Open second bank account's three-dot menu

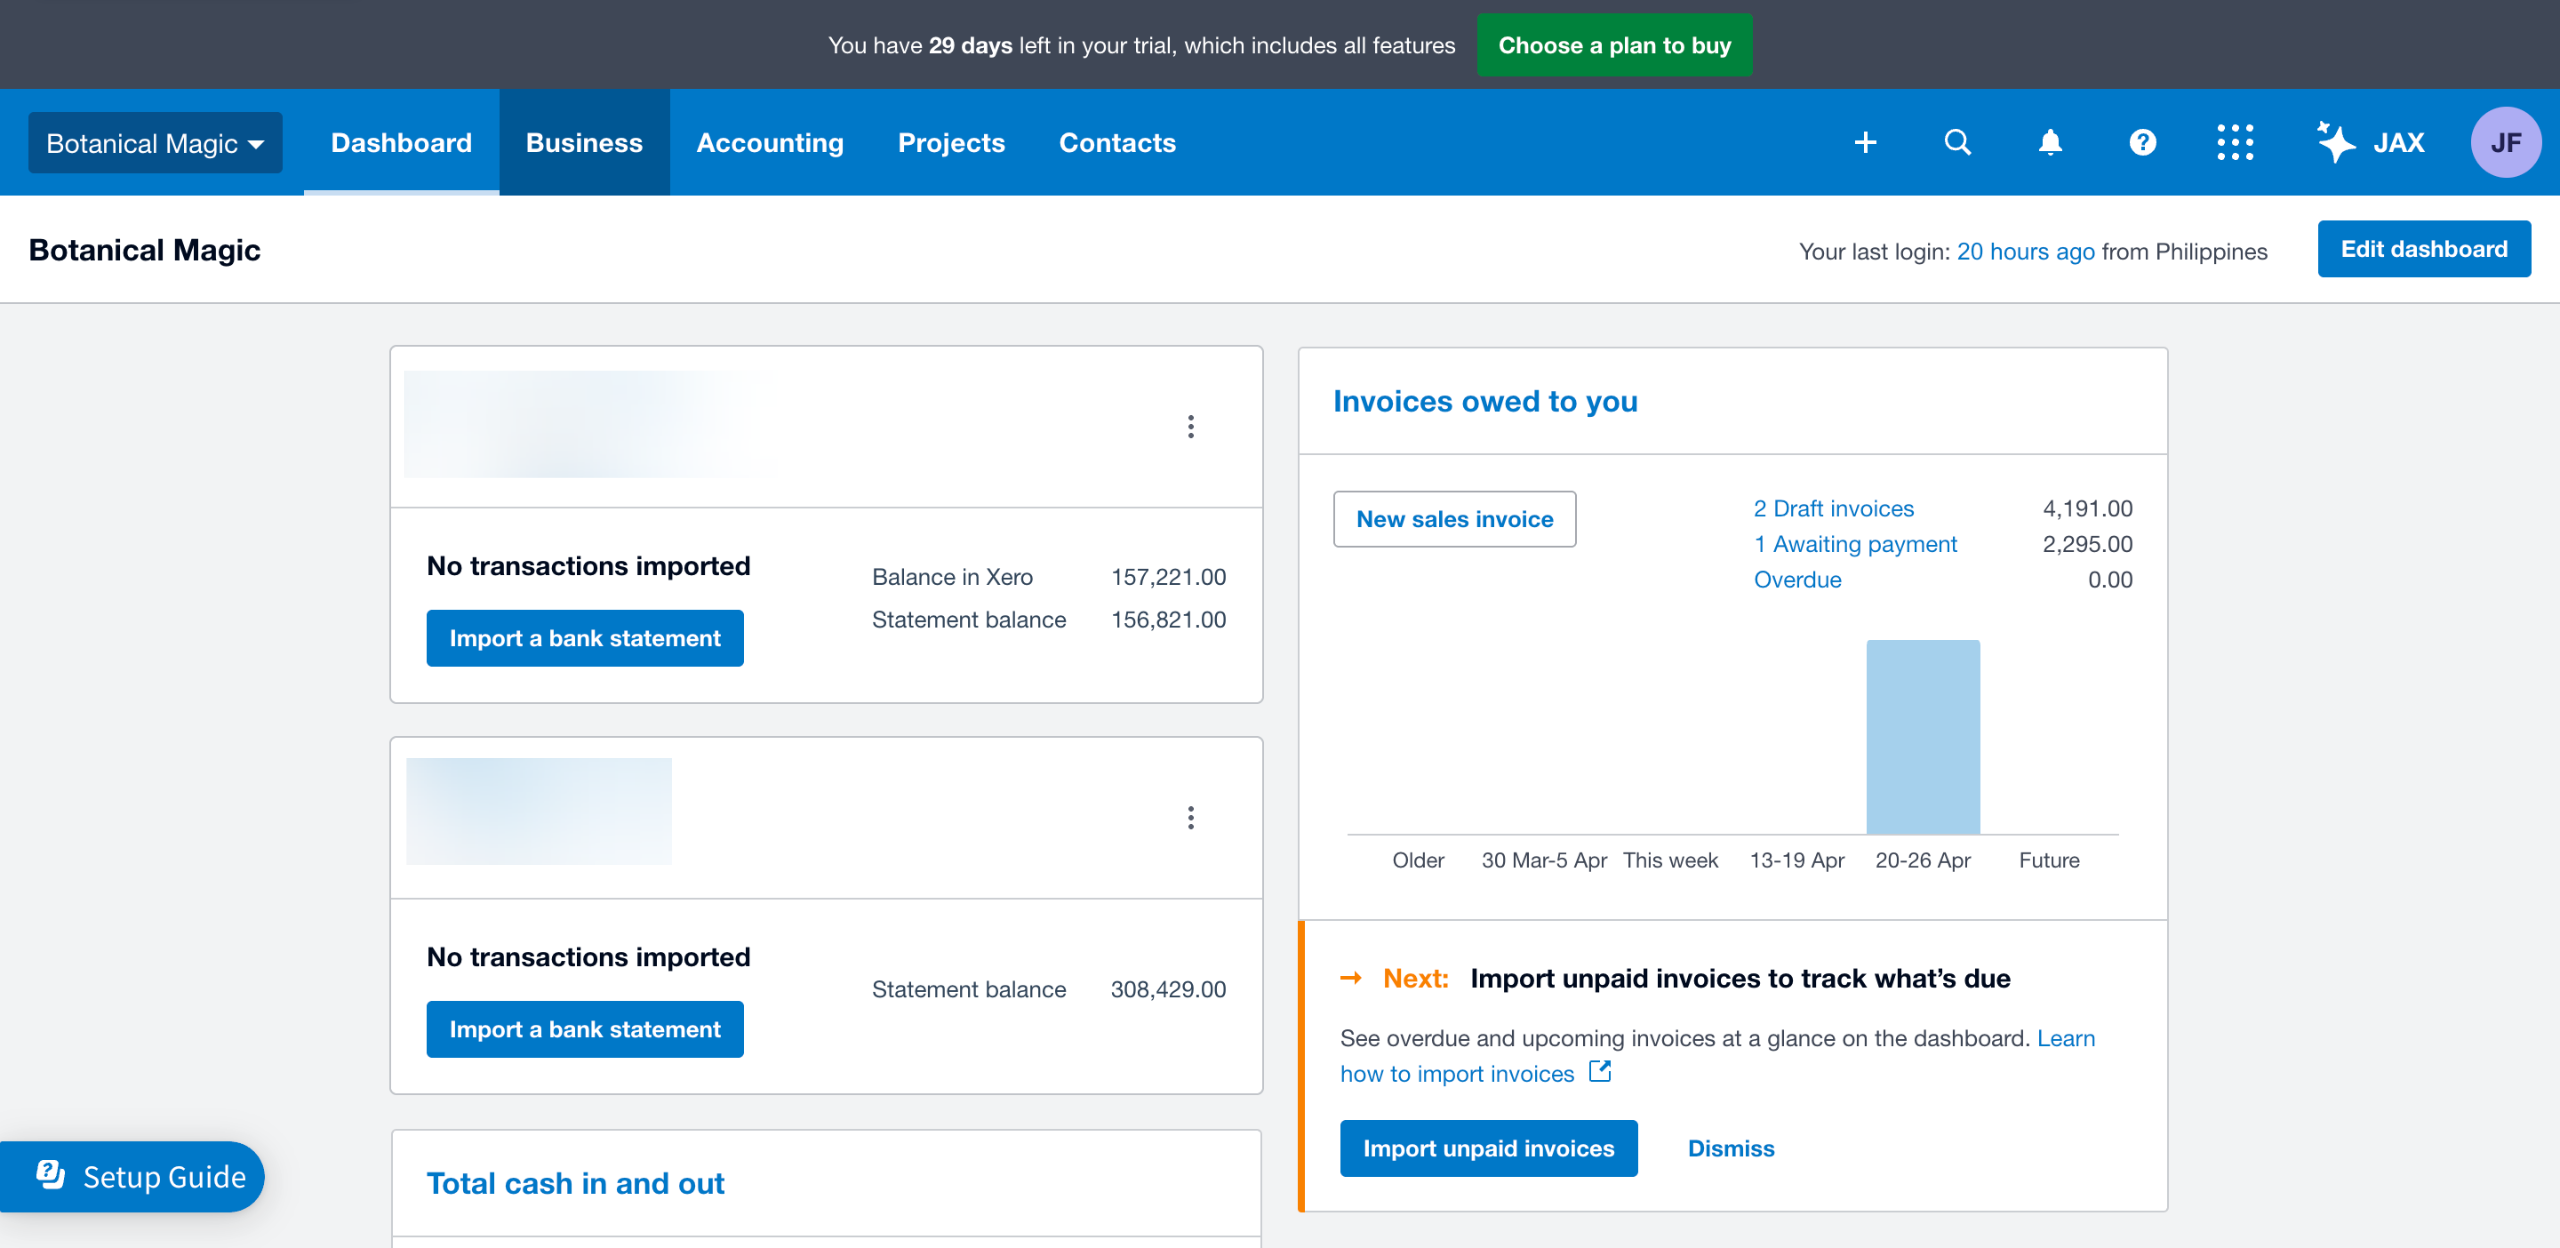[1190, 818]
